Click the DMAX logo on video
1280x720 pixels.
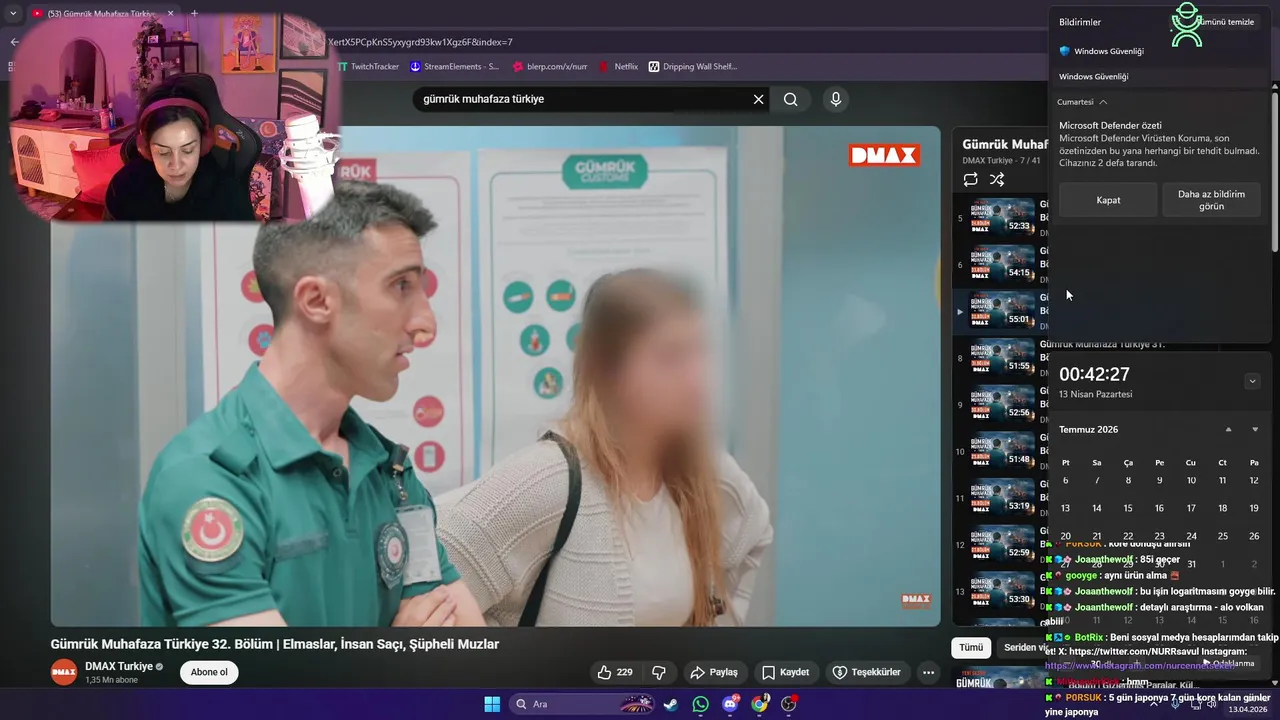click(x=884, y=155)
